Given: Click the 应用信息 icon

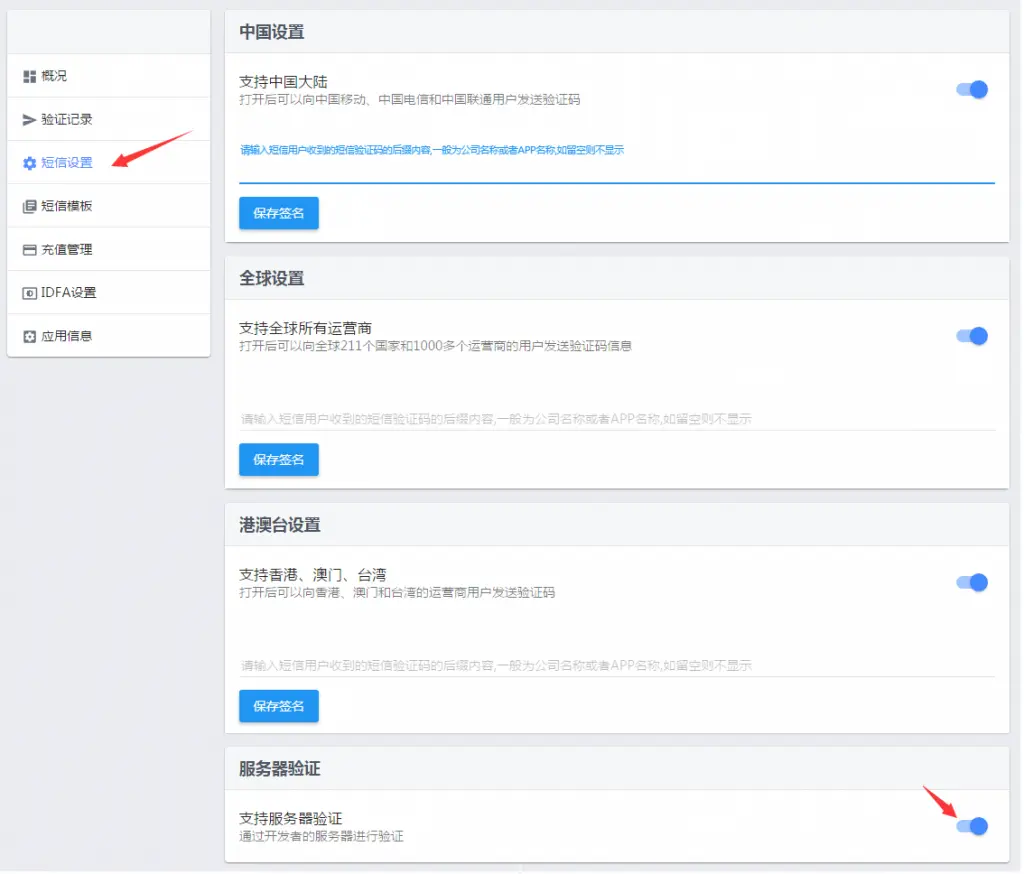Looking at the screenshot, I should [29, 336].
